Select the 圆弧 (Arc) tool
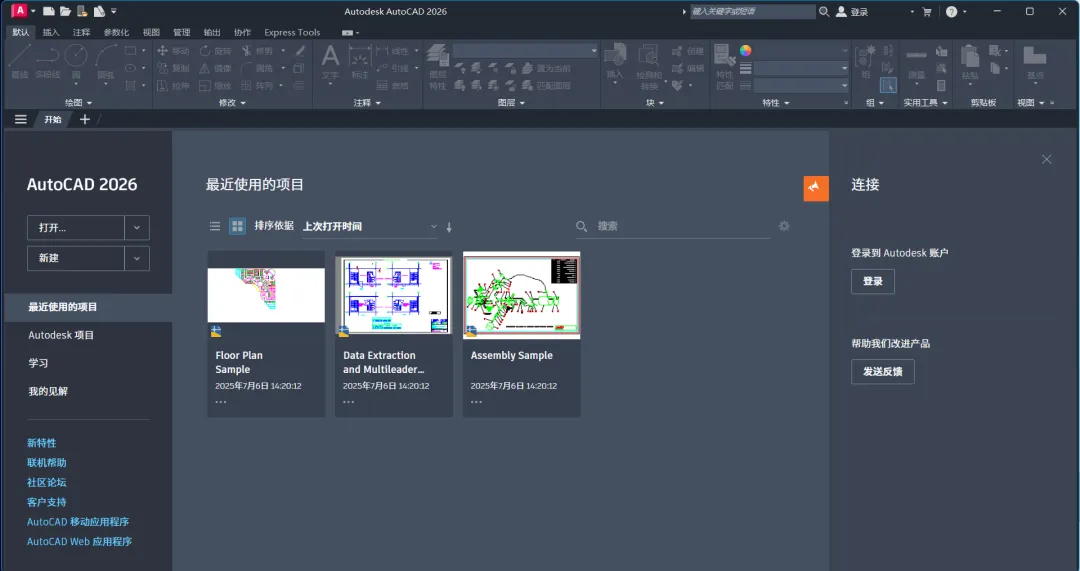 [105, 61]
